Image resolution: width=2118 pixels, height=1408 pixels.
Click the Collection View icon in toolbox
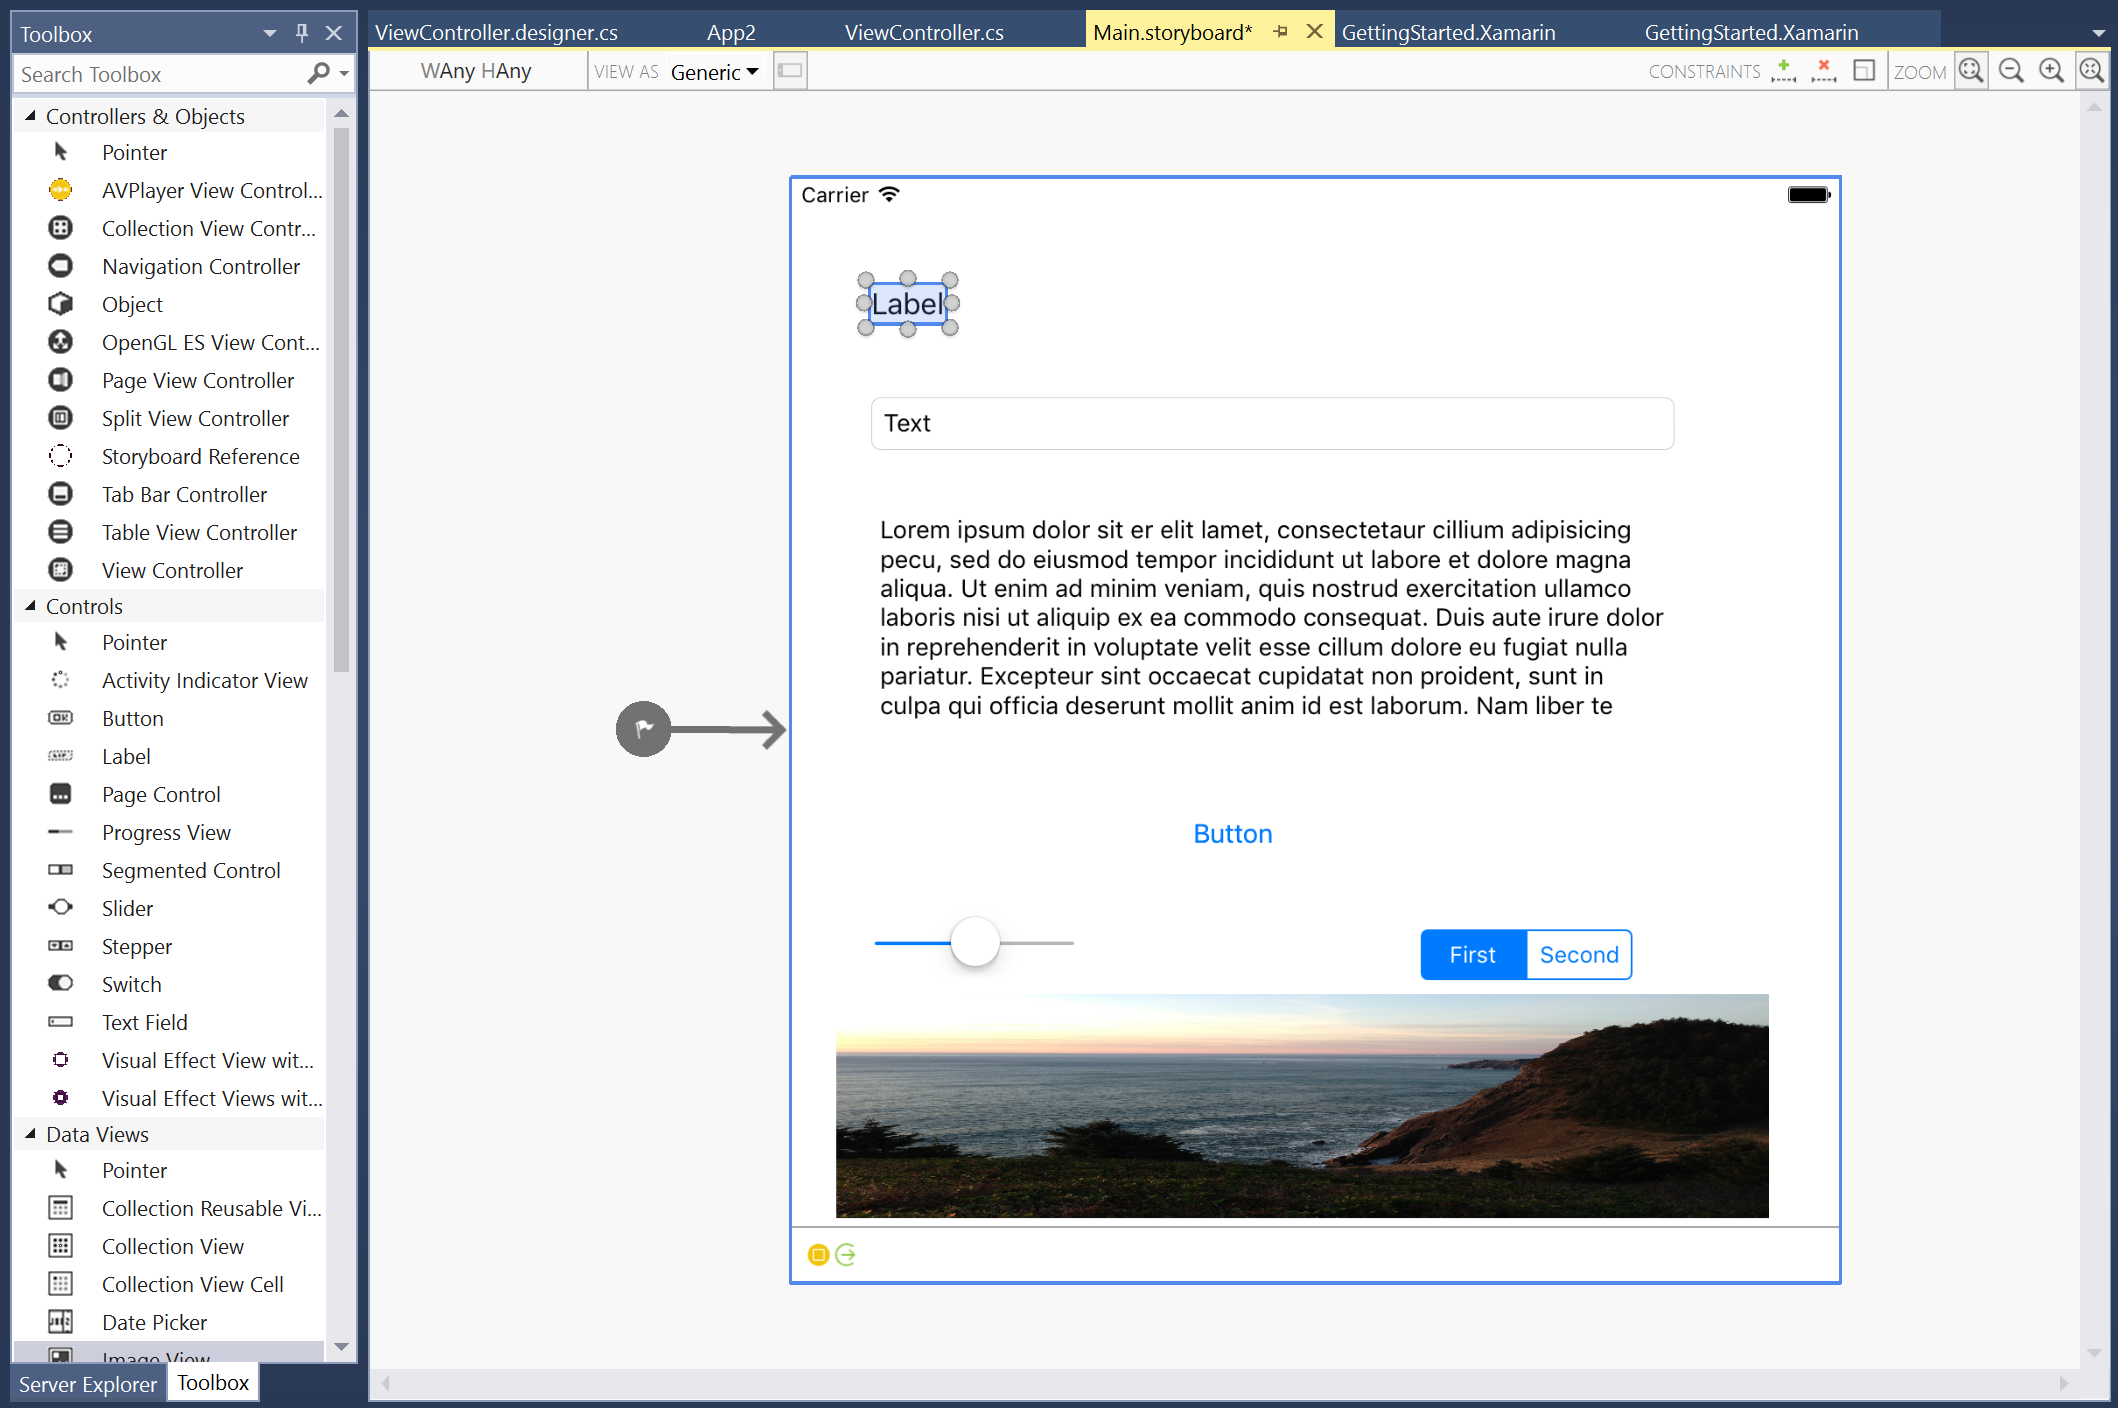57,1246
